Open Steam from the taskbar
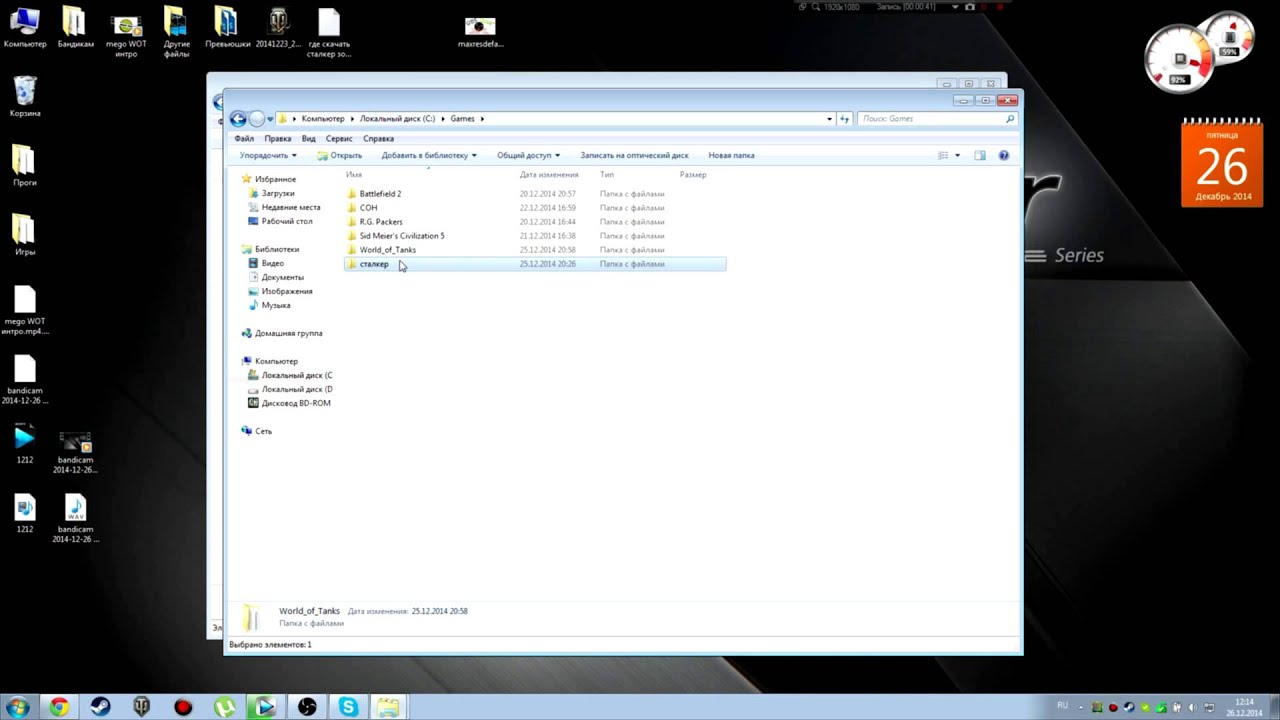1280x720 pixels. [x=100, y=707]
